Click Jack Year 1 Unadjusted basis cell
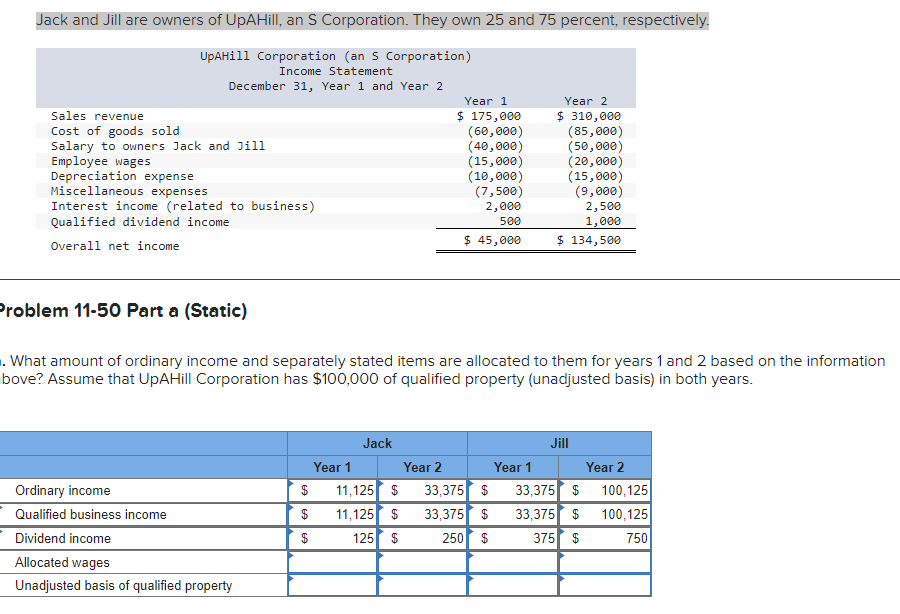This screenshot has width=900, height=614. click(332, 585)
